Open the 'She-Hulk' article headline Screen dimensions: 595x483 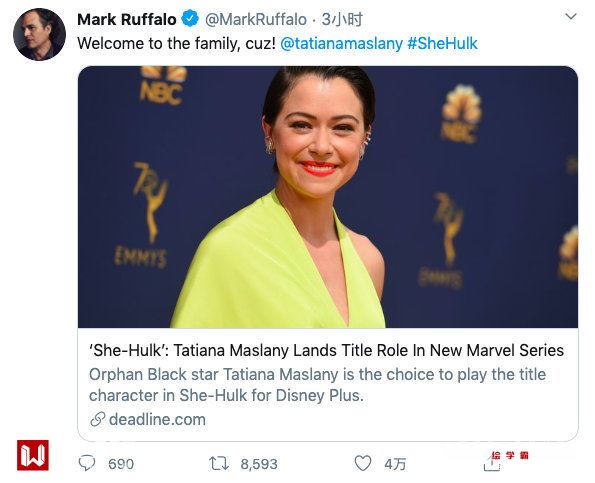click(x=326, y=350)
